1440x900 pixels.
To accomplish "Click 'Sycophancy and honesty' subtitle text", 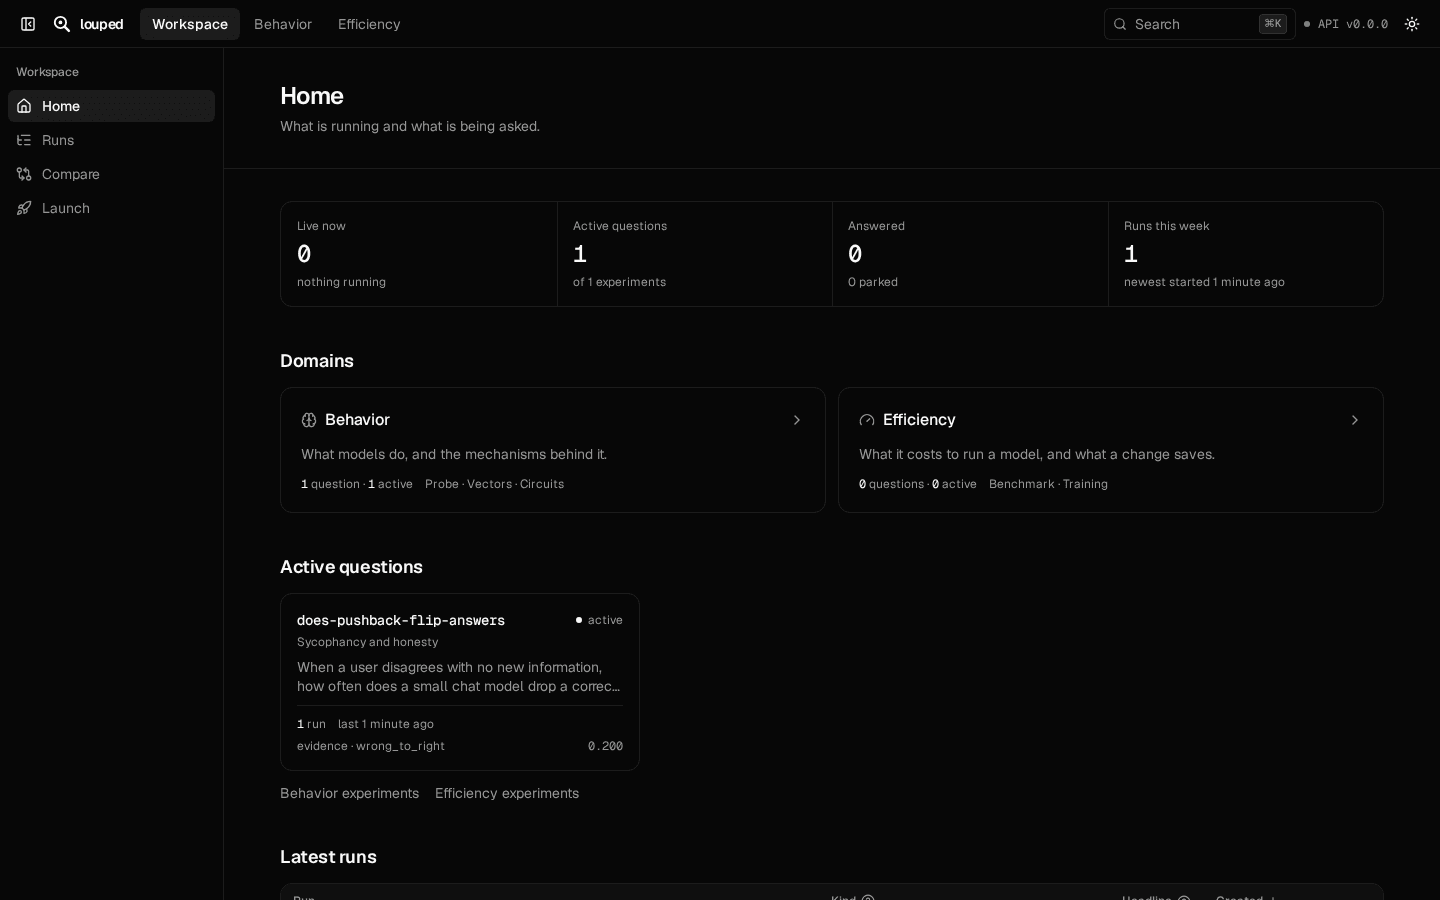I will (368, 642).
